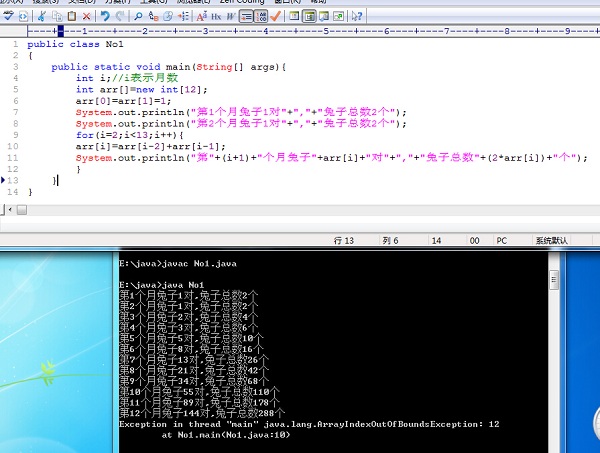Click code line "public class No1"
Image resolution: width=600 pixels, height=453 pixels.
(75, 44)
